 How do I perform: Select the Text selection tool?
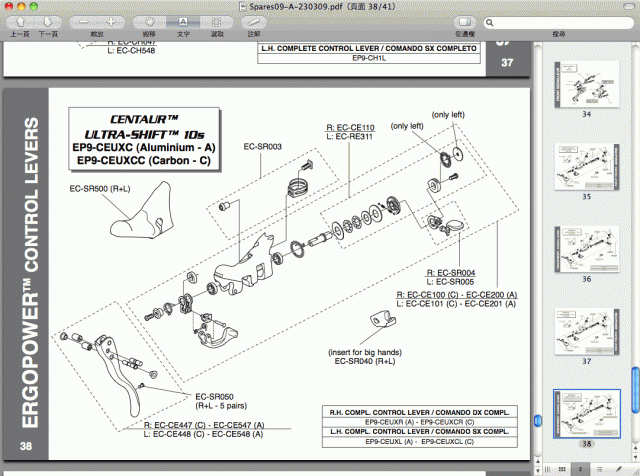[x=183, y=22]
